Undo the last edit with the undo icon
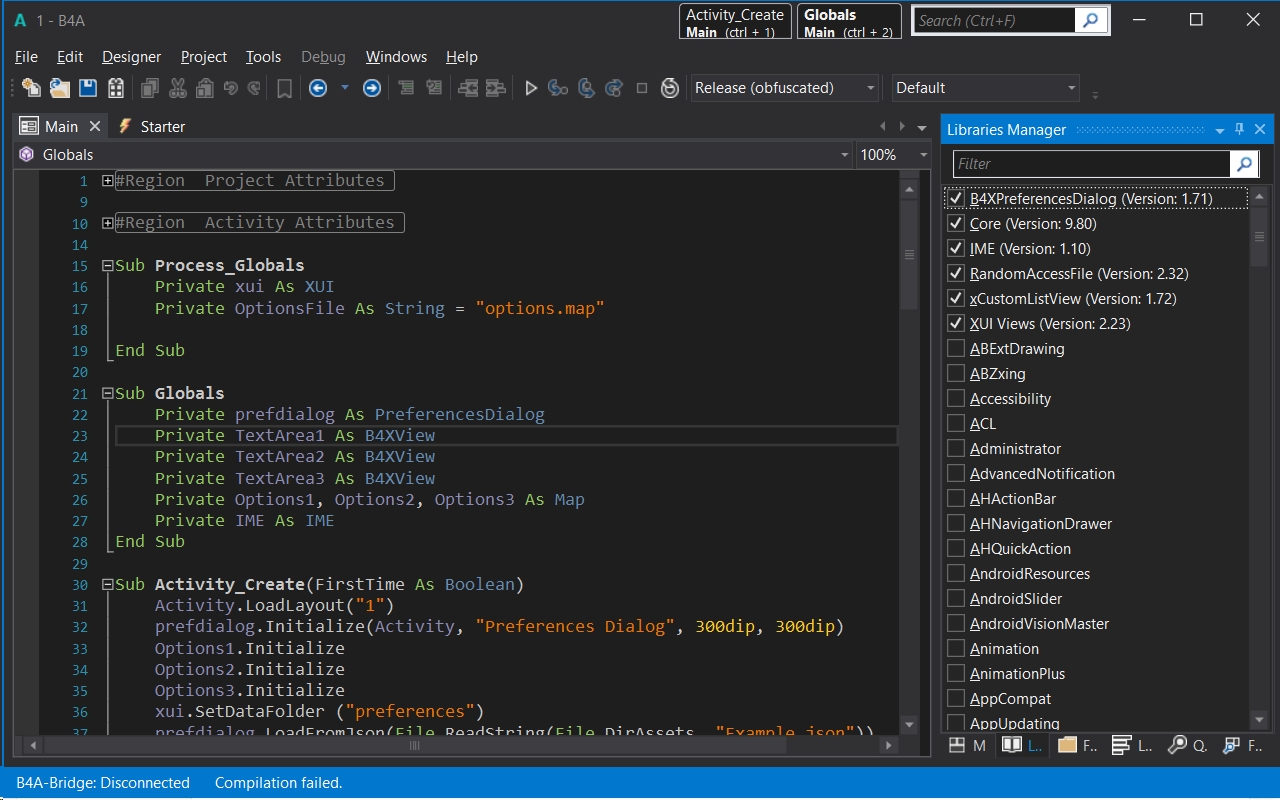This screenshot has height=800, width=1280. pos(229,88)
